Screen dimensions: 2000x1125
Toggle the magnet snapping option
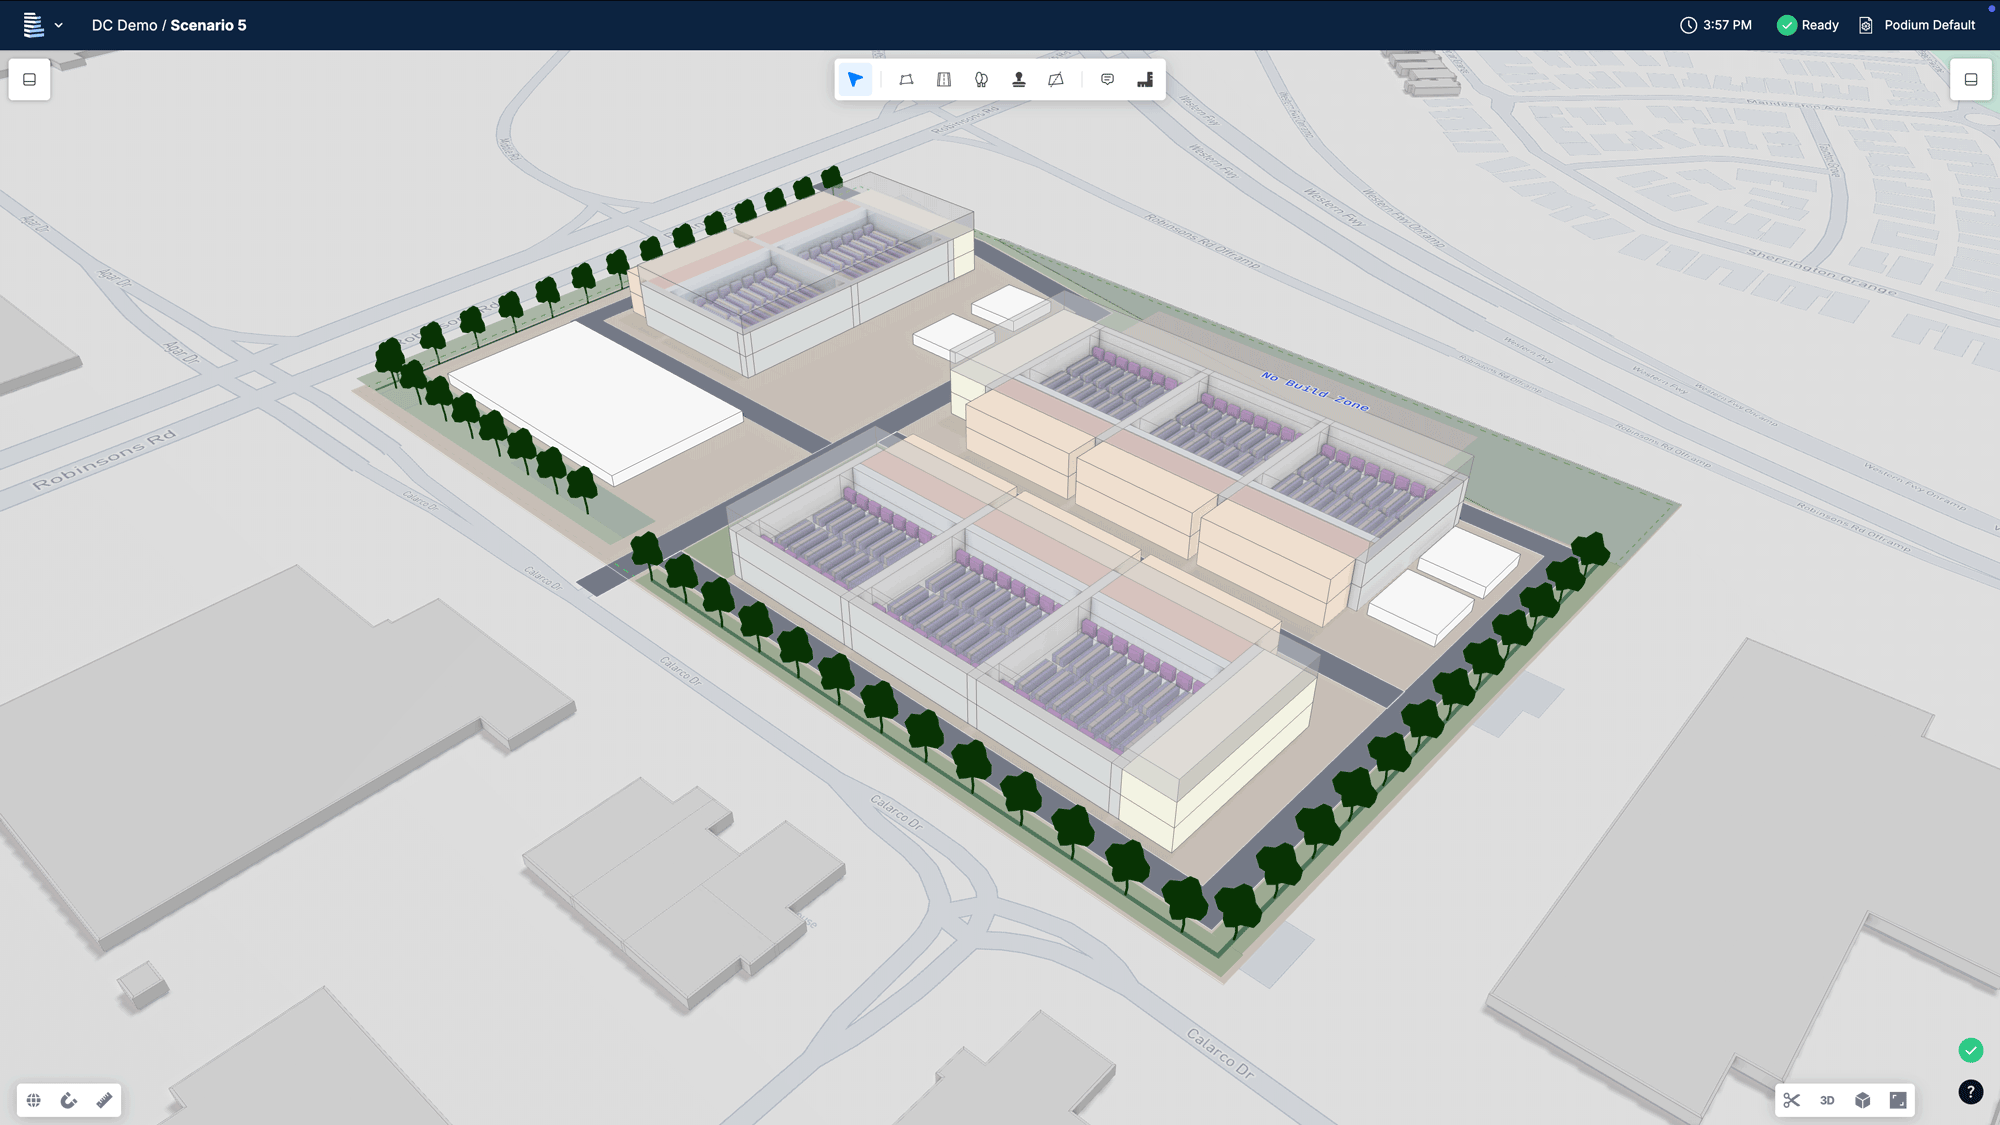68,1100
